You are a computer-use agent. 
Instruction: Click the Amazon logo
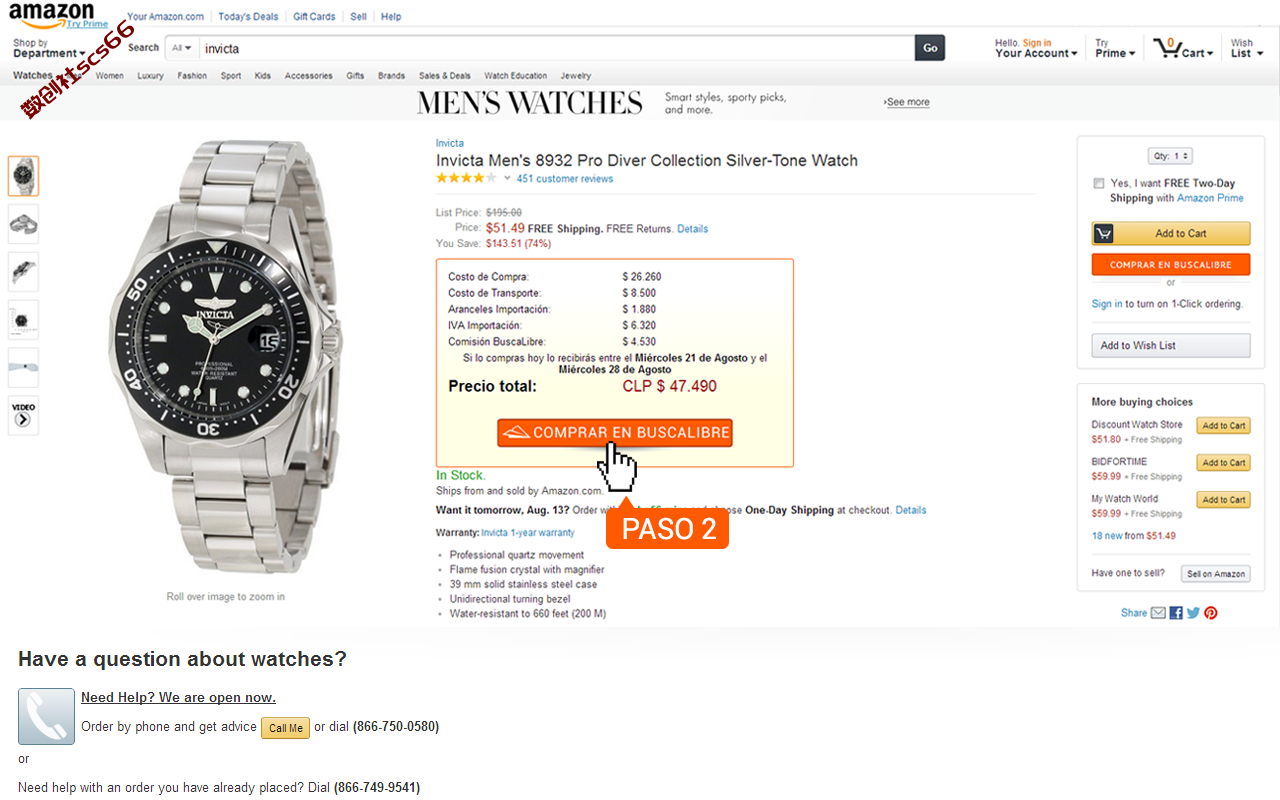51,16
